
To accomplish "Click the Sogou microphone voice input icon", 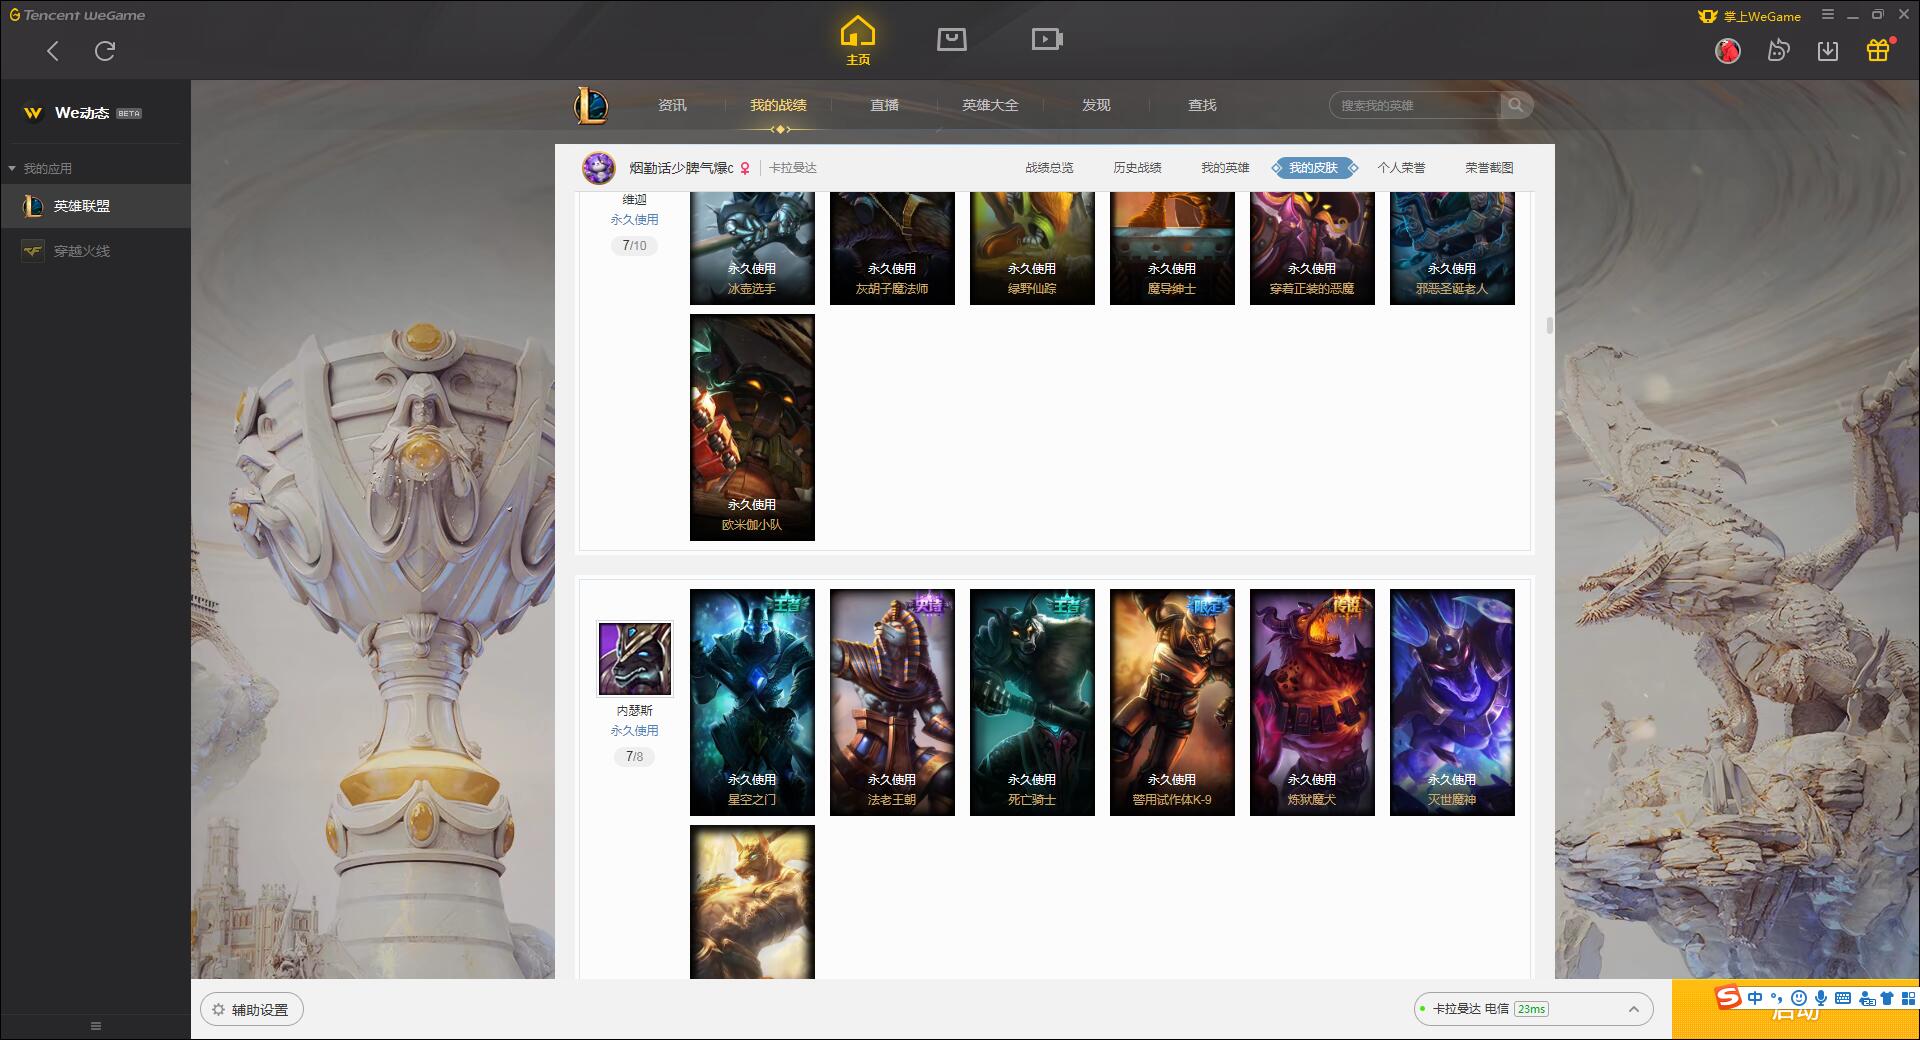I will (1821, 997).
